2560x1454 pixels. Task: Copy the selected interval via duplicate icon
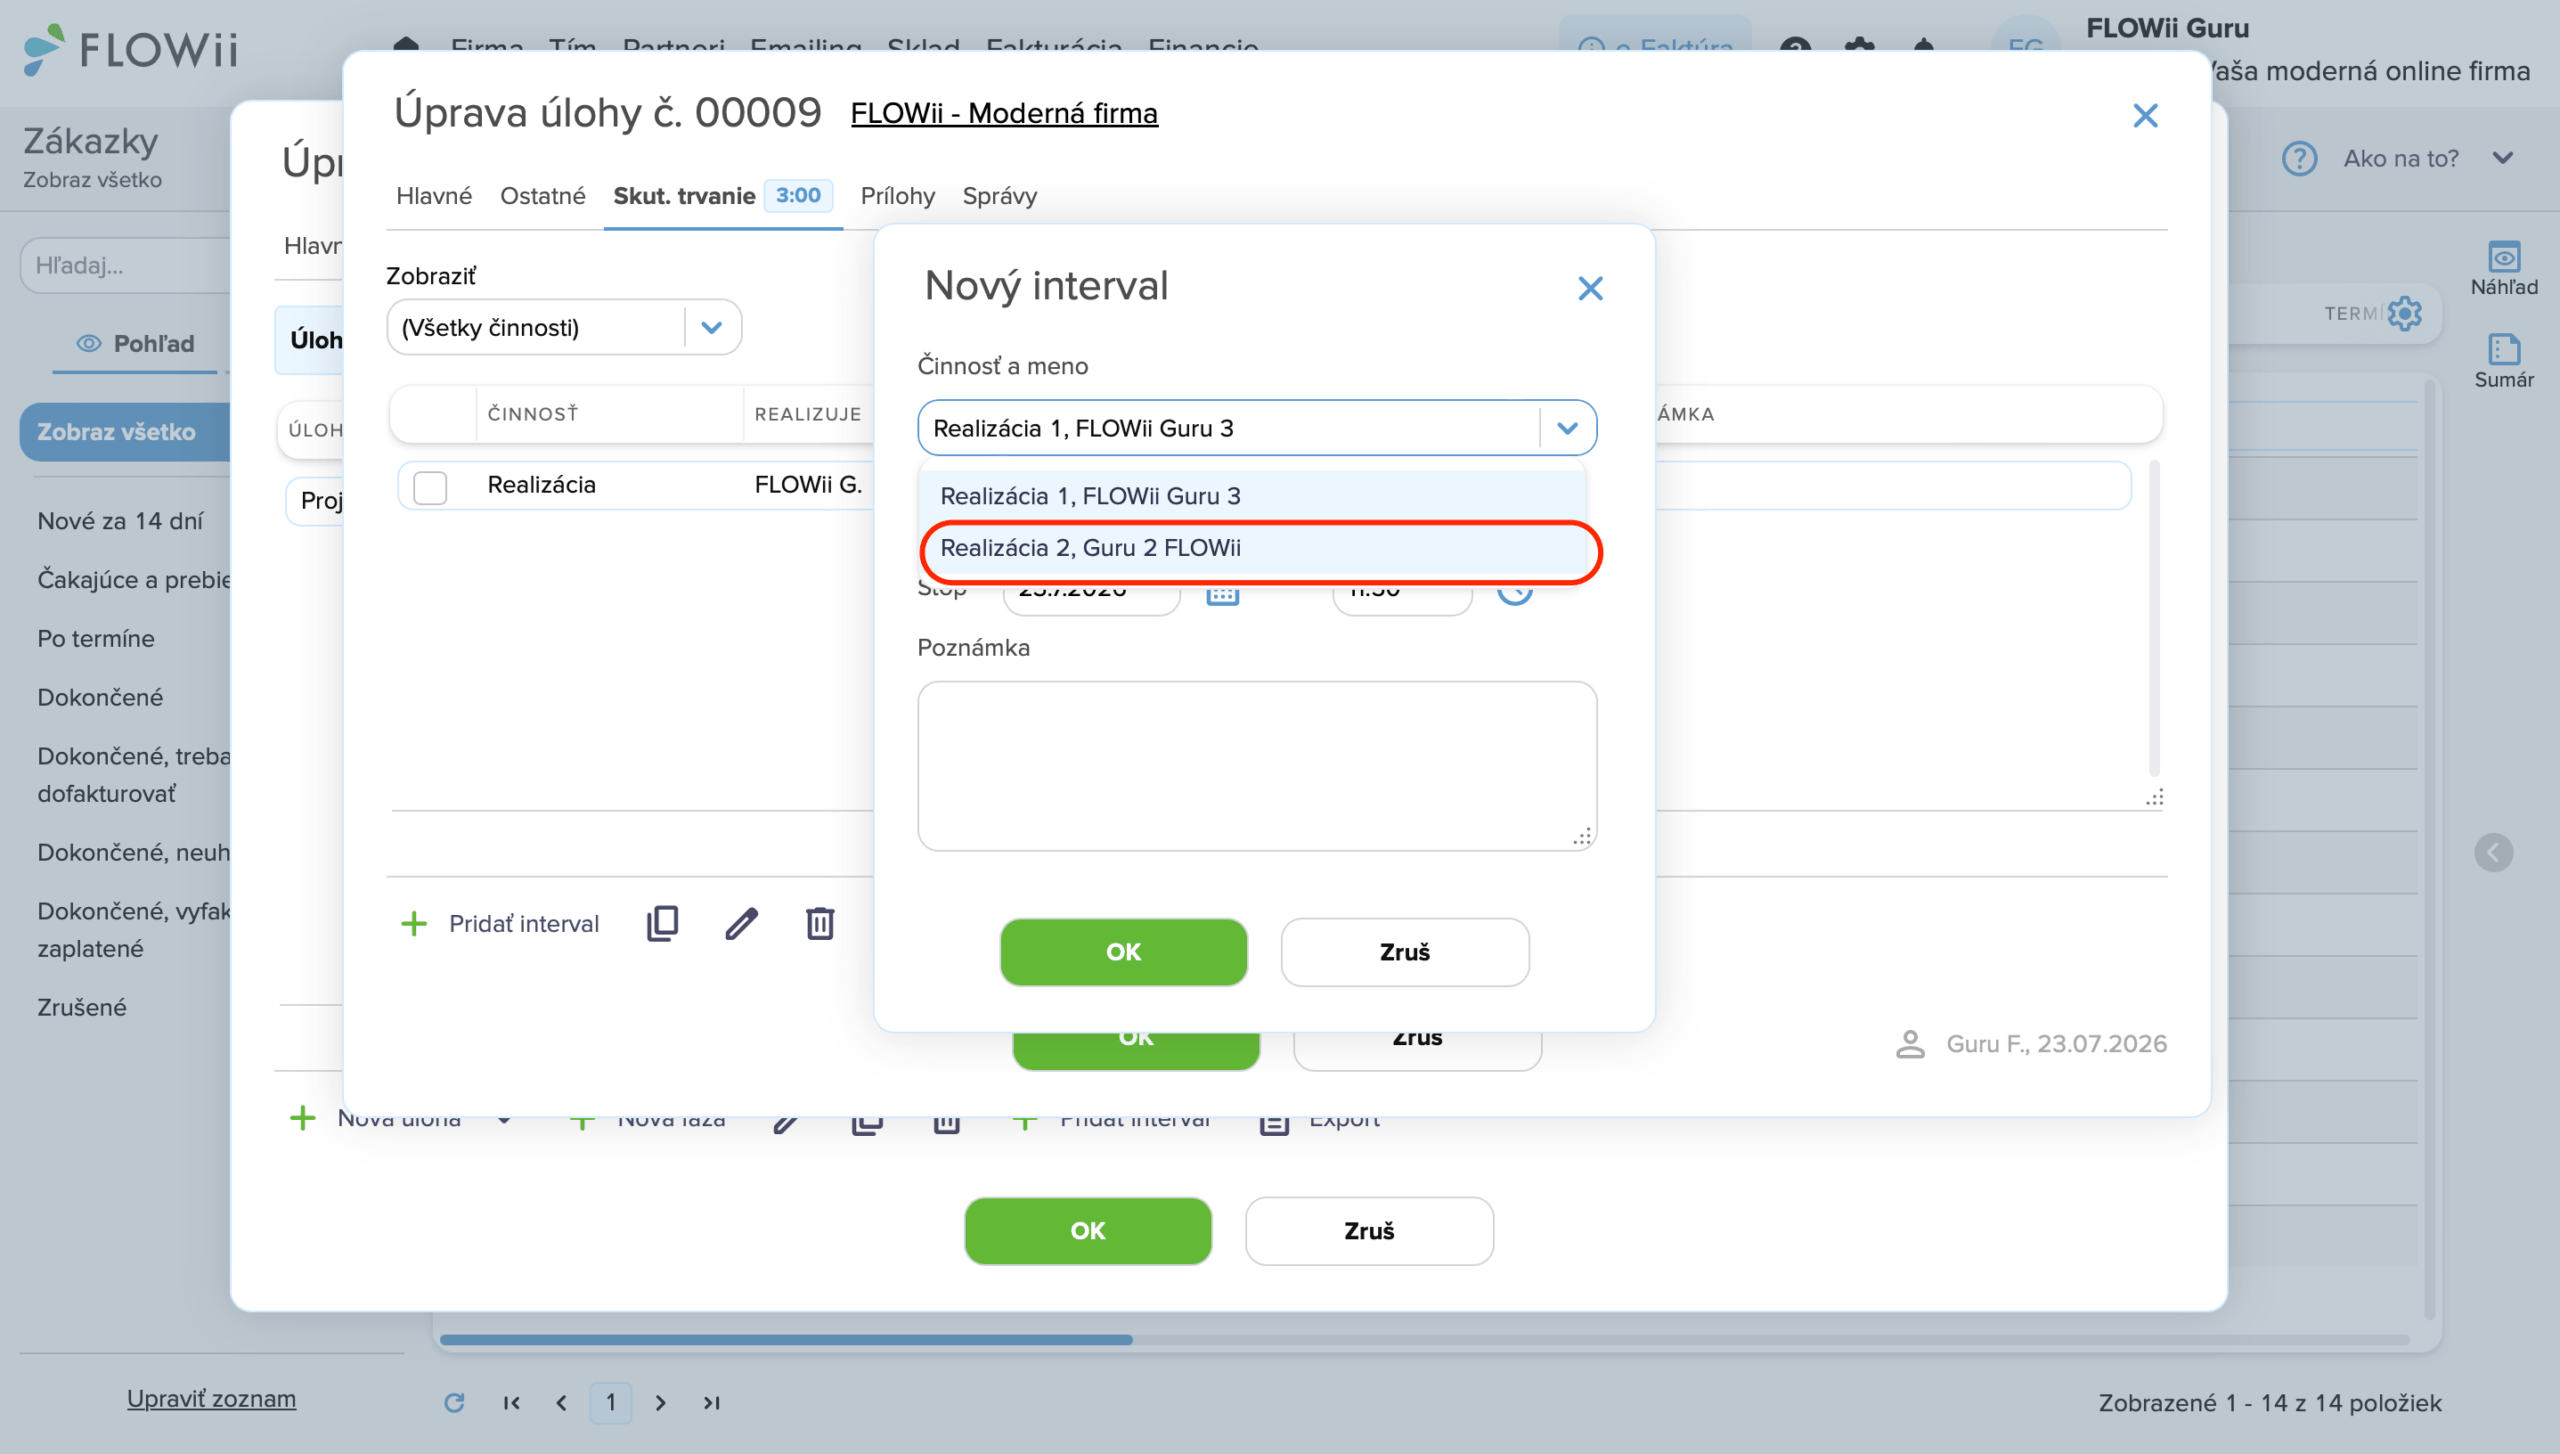click(x=662, y=923)
